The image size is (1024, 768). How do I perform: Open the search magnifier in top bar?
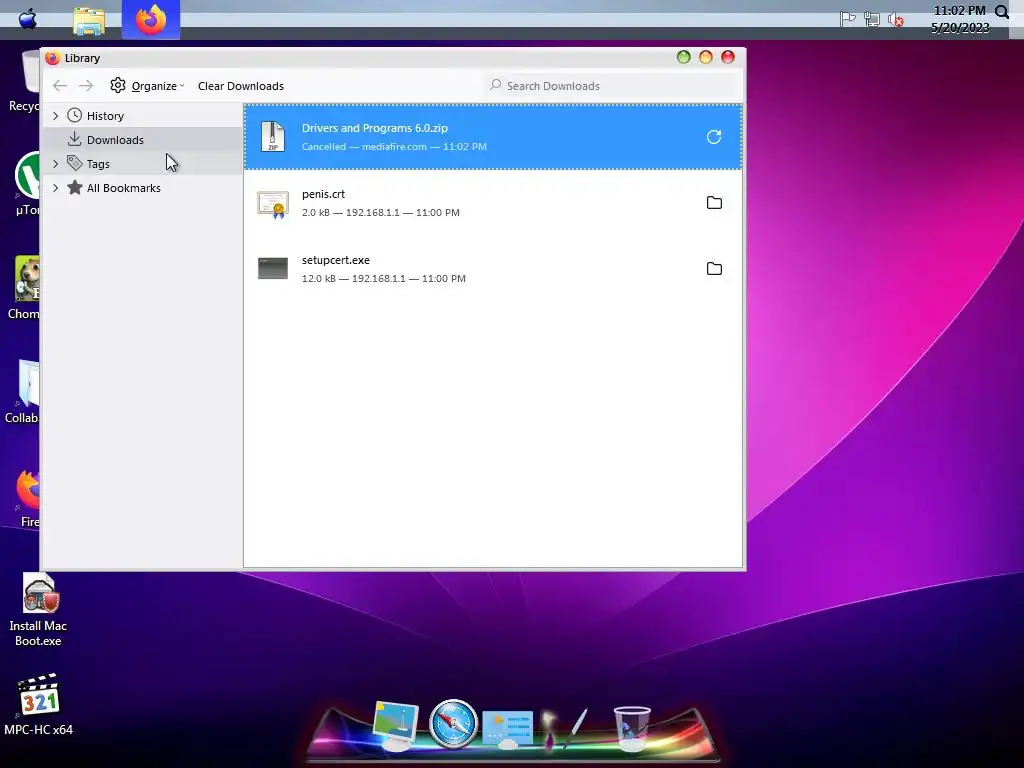pyautogui.click(x=1002, y=11)
